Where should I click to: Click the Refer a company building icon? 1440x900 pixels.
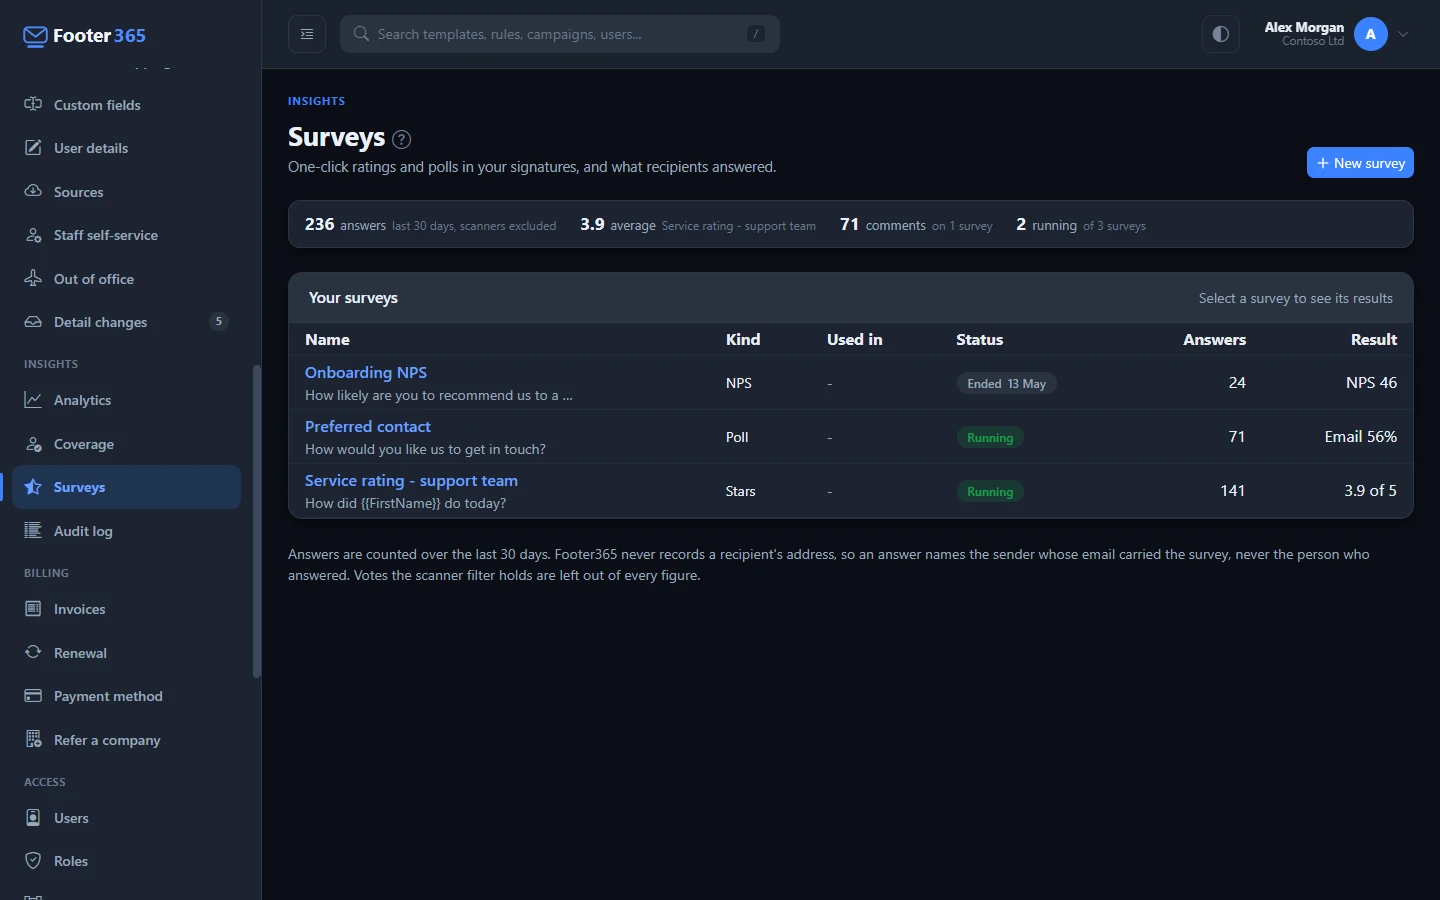click(x=33, y=740)
